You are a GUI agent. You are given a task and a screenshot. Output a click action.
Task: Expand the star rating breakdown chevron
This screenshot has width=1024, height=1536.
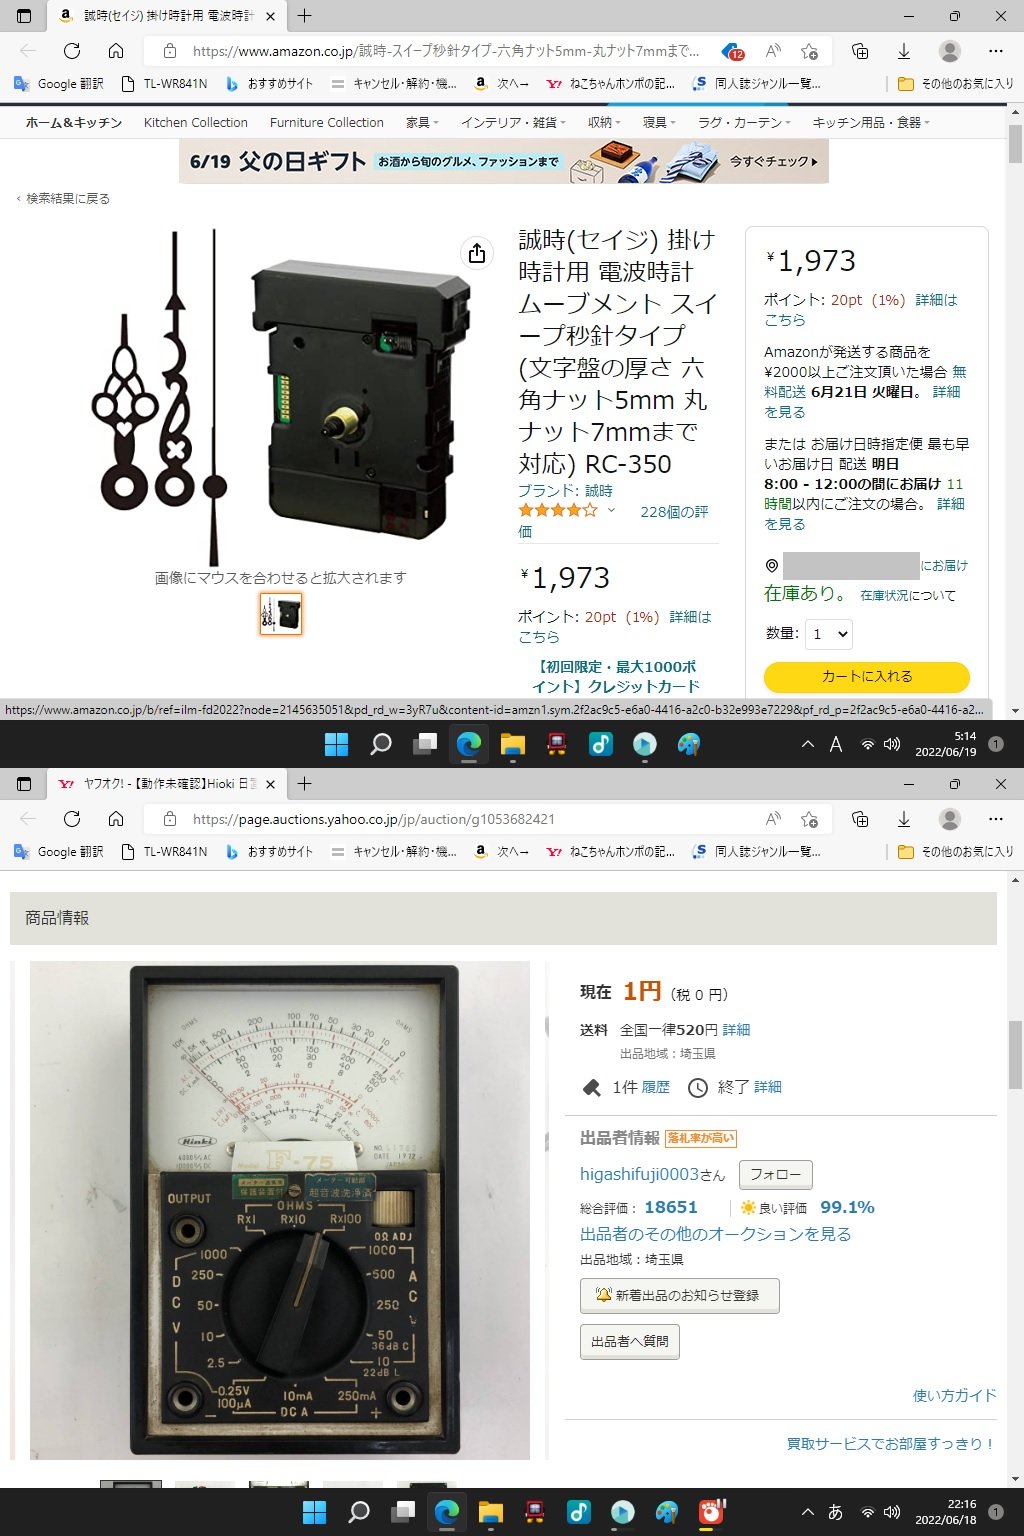[x=612, y=510]
